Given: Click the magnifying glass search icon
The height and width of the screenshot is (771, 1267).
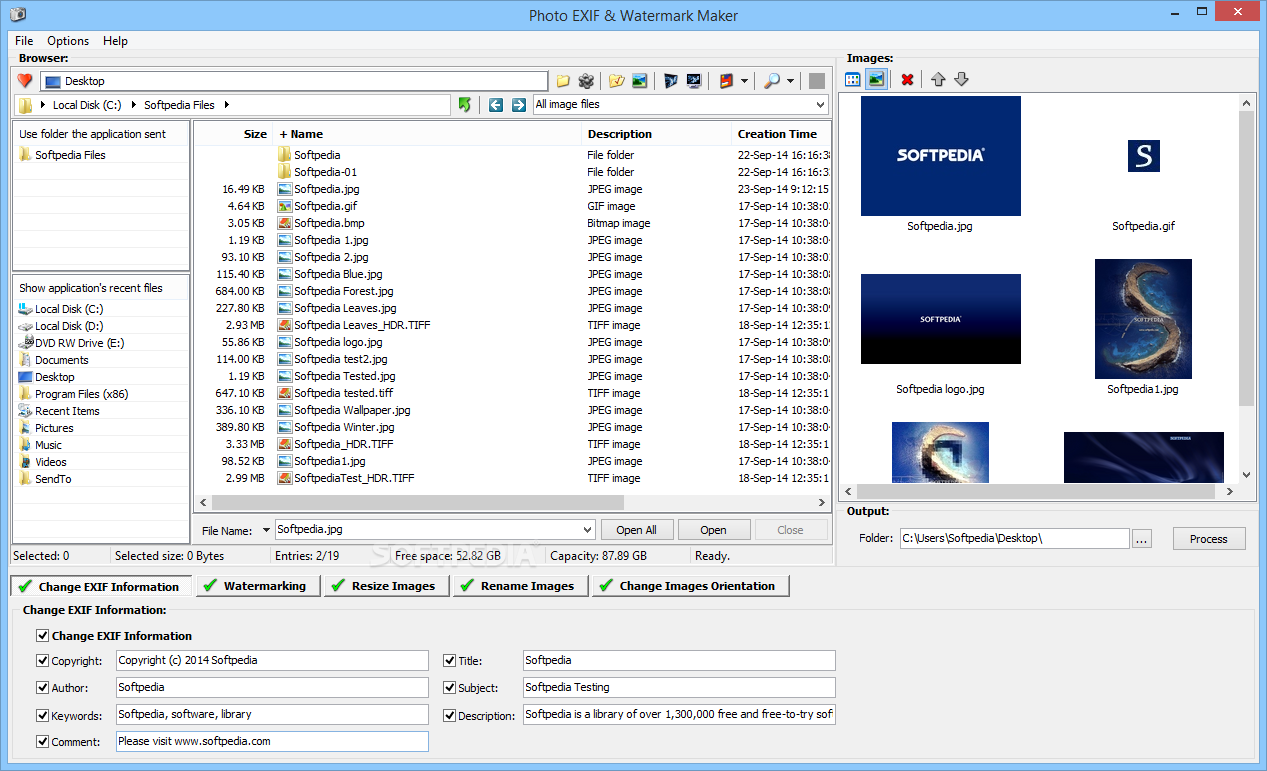Looking at the screenshot, I should (x=772, y=81).
